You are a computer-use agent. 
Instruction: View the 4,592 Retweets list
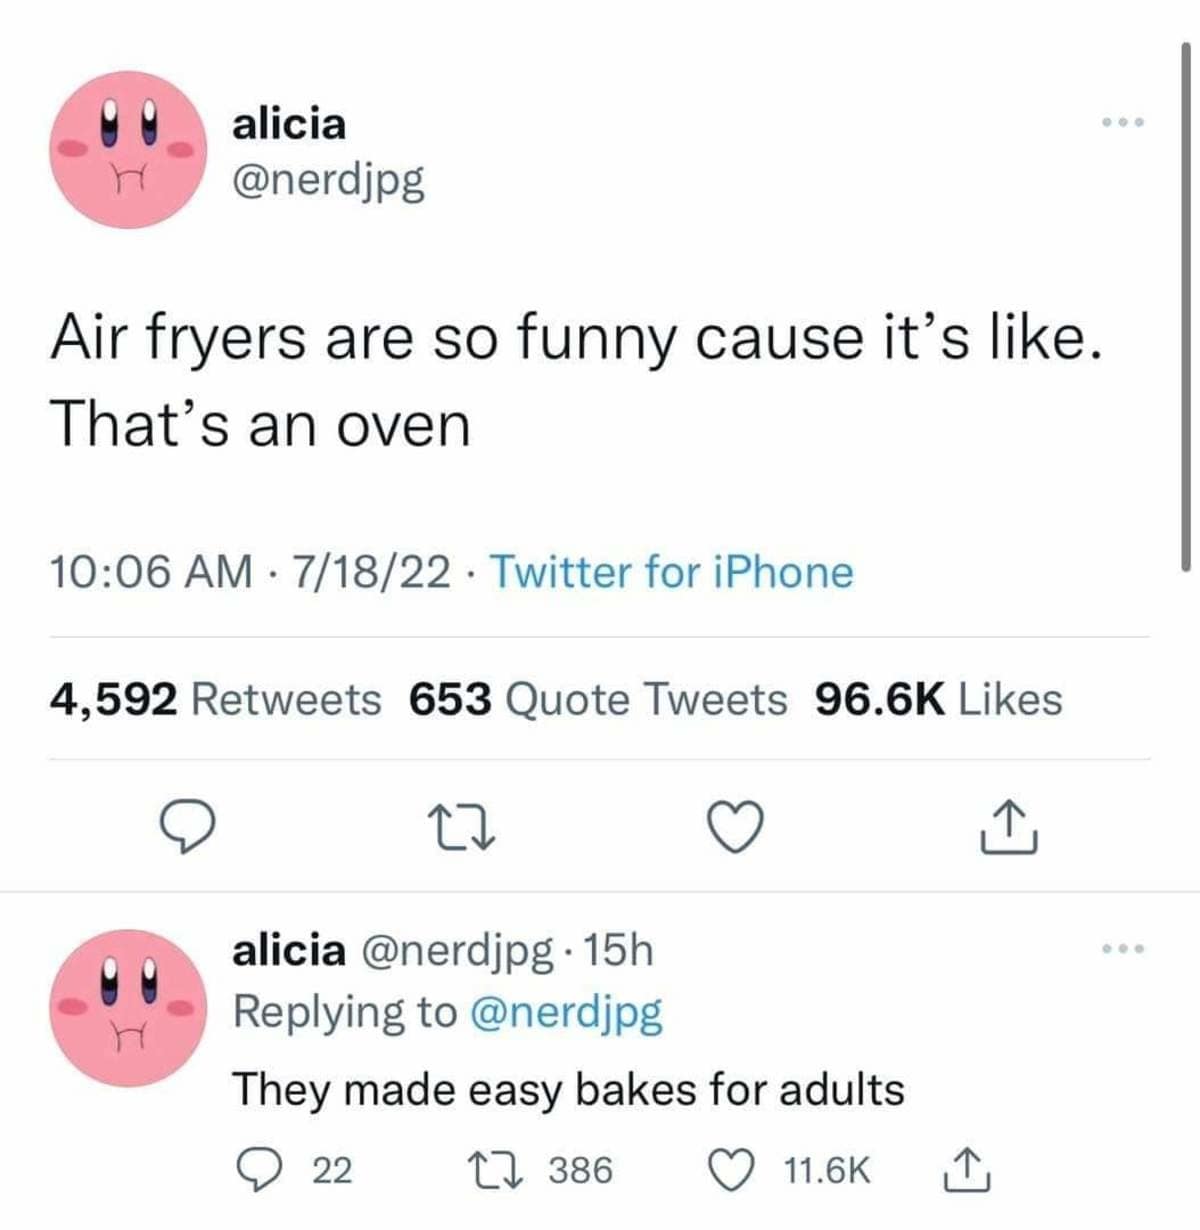pos(215,699)
